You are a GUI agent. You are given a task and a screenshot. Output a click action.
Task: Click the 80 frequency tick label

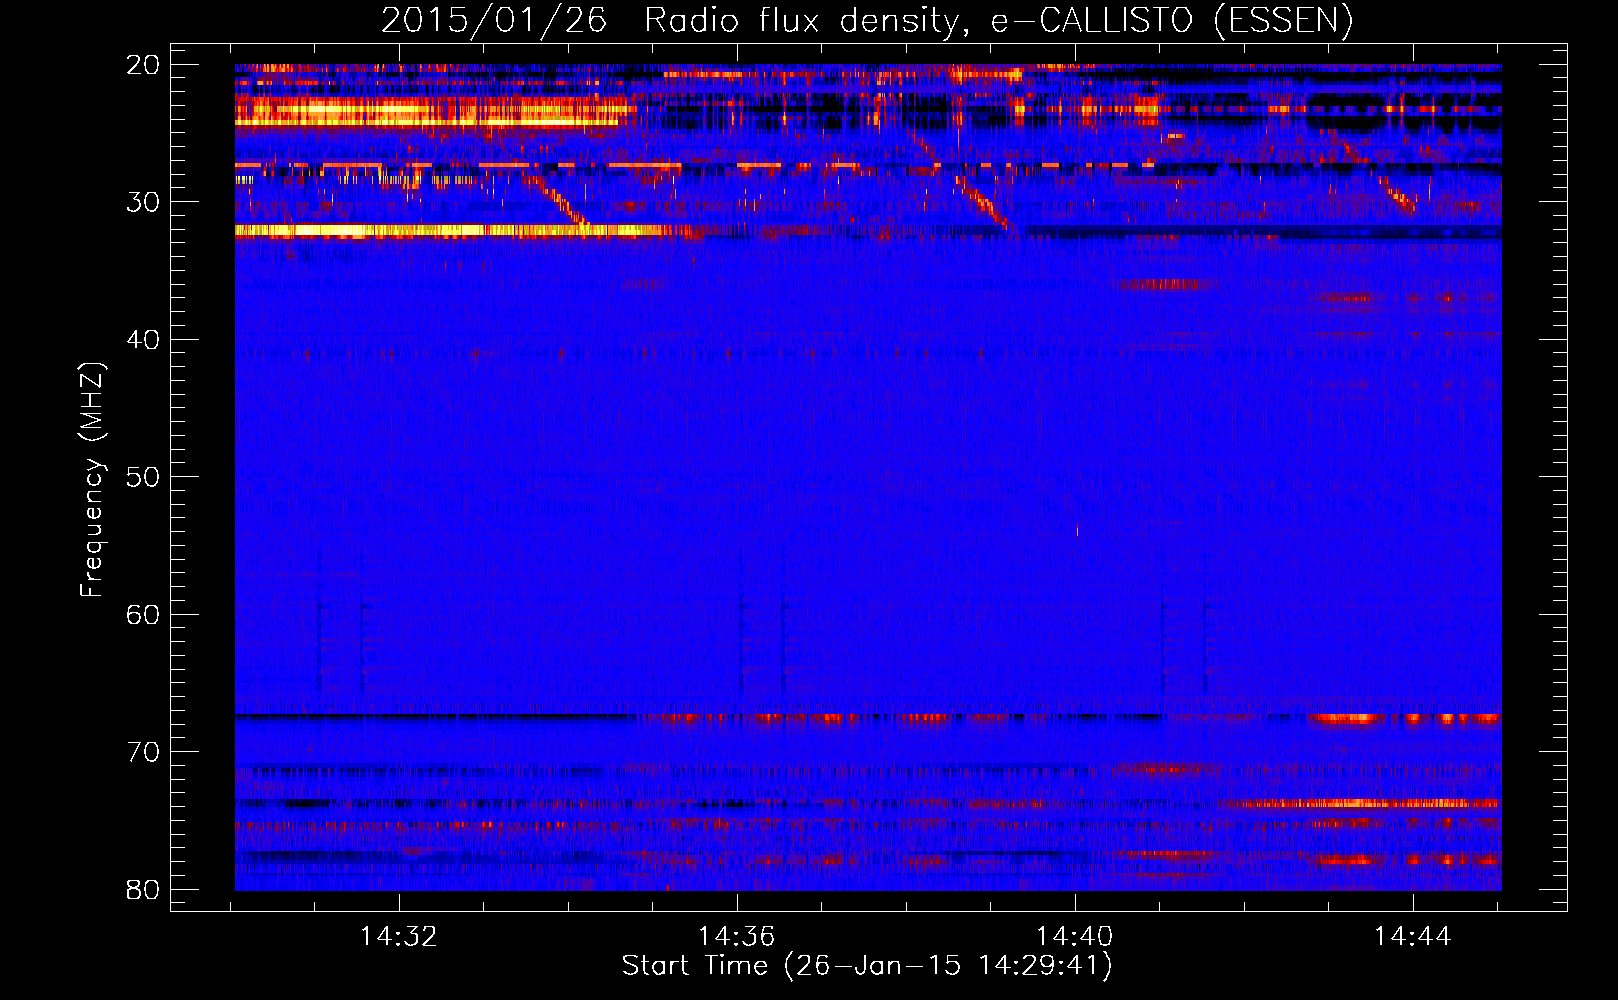143,890
